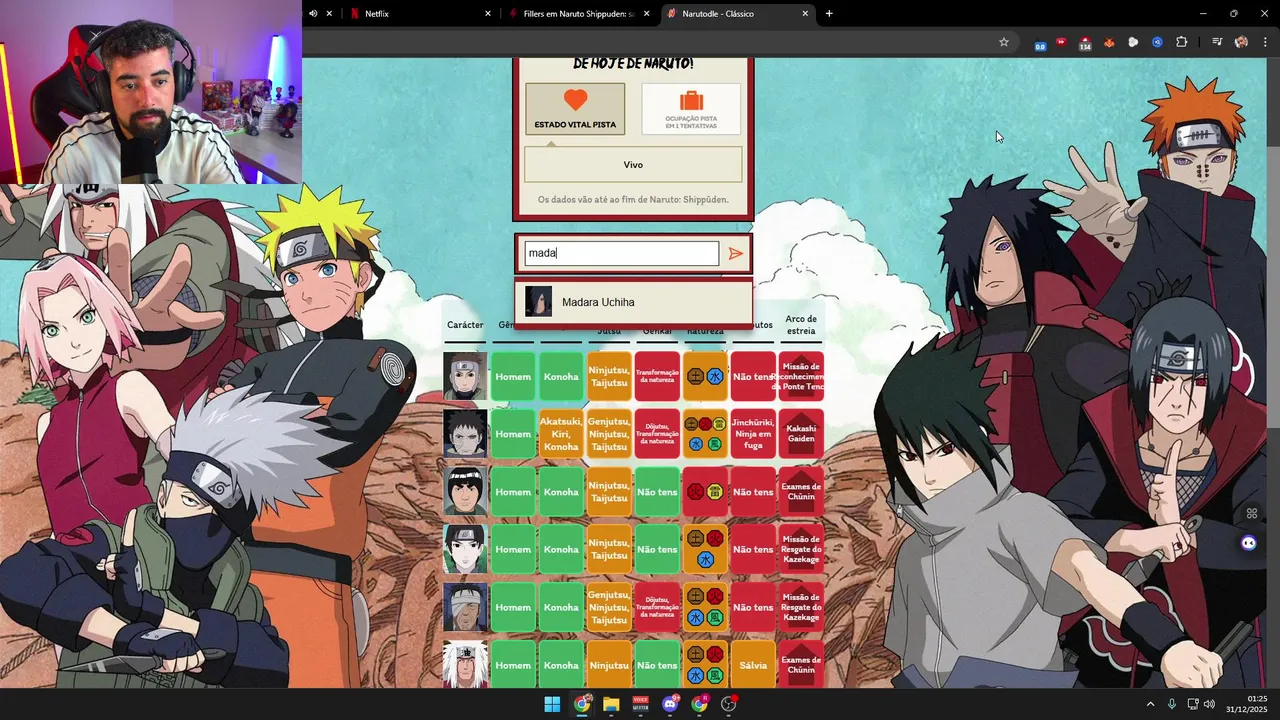Open the network tray icon

pos(1193,704)
